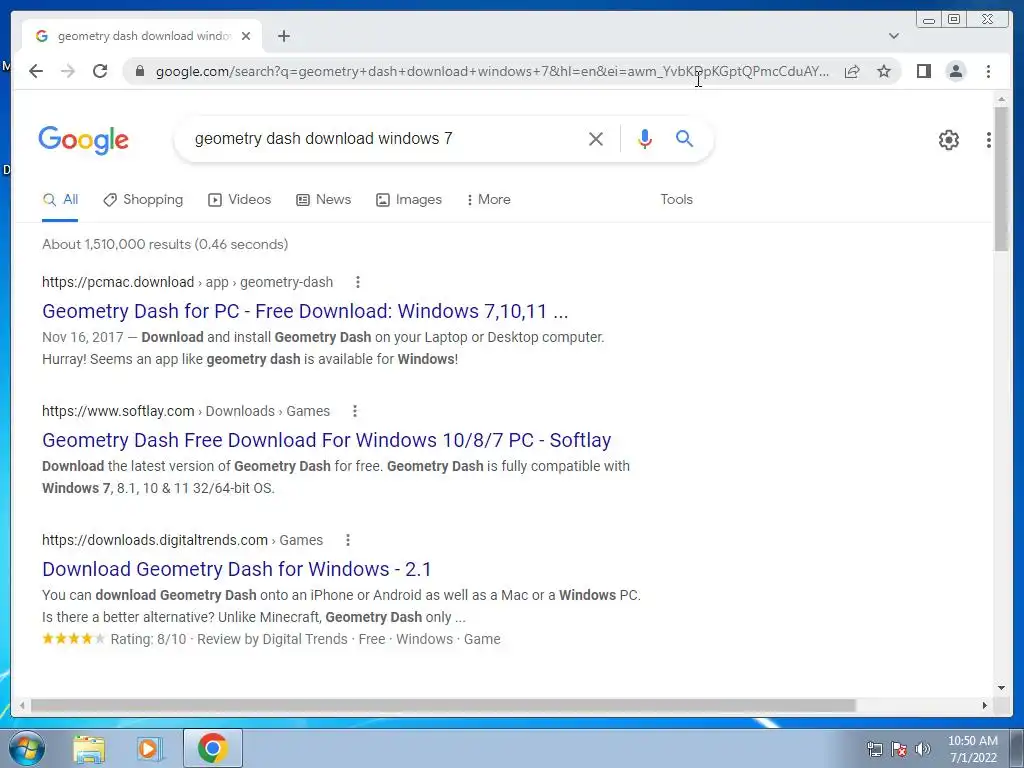Screen dimensions: 1024x768
Task: Open options for pcmac.download result
Action: tap(357, 282)
